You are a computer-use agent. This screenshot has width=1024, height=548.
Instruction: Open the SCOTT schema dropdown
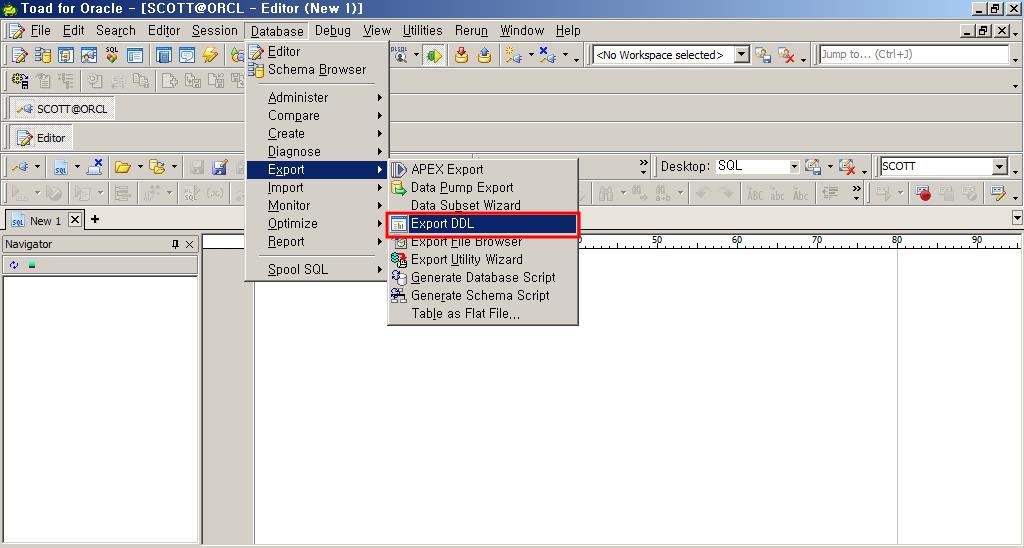pos(999,167)
